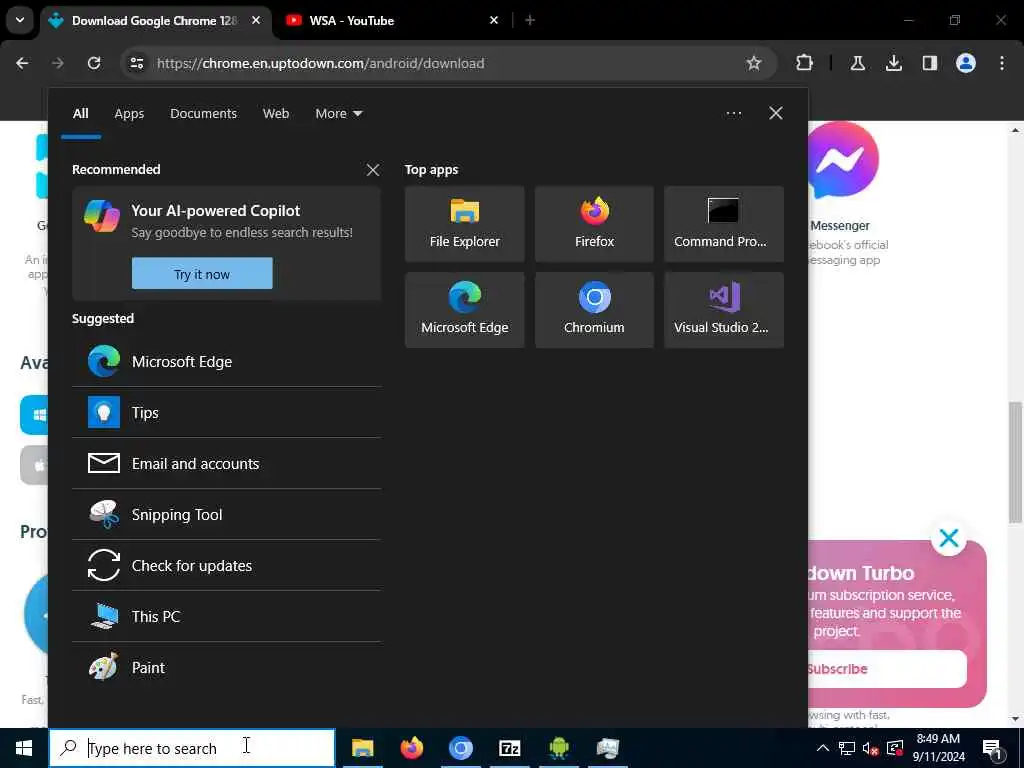Open Tips from Suggested list

226,412
